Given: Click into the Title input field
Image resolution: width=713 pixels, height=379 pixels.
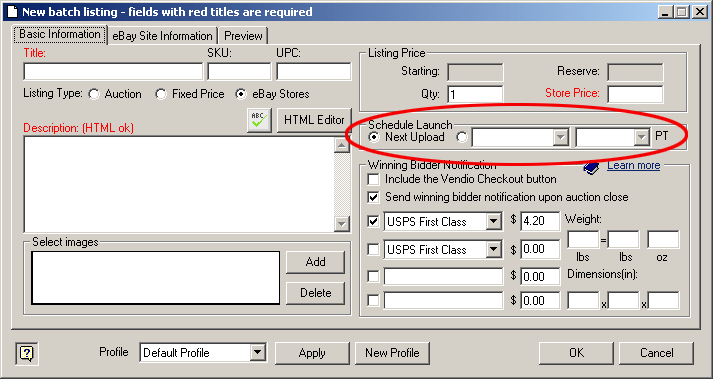Looking at the screenshot, I should [113, 72].
